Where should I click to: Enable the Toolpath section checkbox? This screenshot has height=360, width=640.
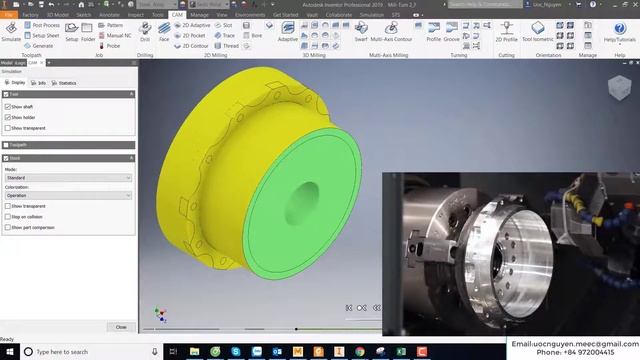coord(6,145)
